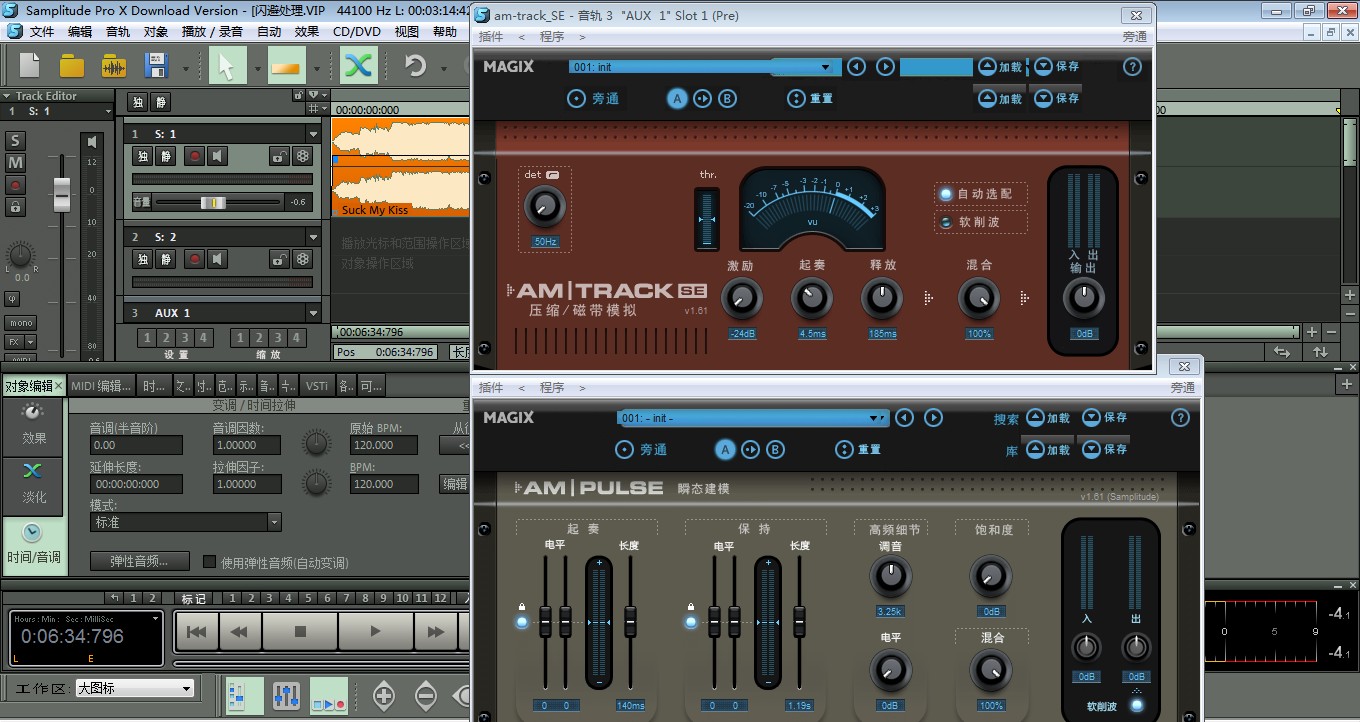
Task: Open the 效果 effects panel icon
Action: pos(34,424)
